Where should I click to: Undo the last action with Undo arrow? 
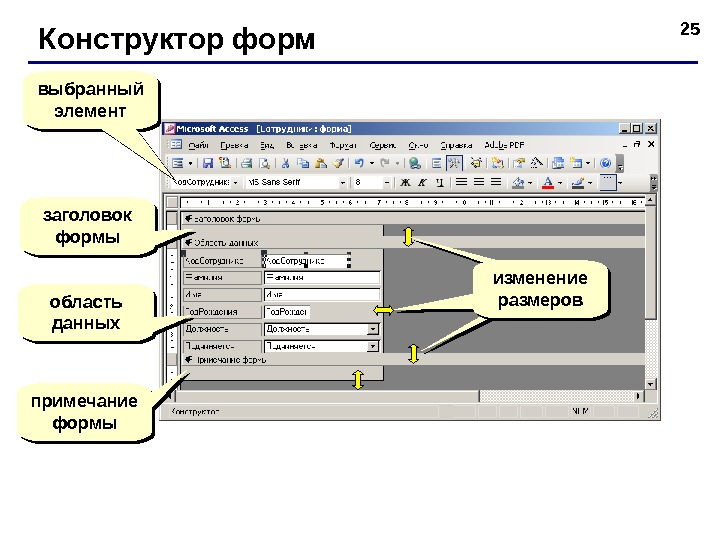click(x=359, y=163)
